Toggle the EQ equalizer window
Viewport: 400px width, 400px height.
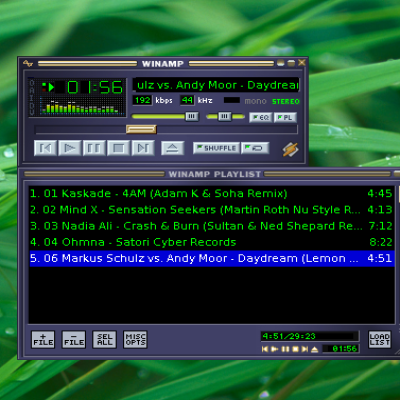[x=261, y=117]
